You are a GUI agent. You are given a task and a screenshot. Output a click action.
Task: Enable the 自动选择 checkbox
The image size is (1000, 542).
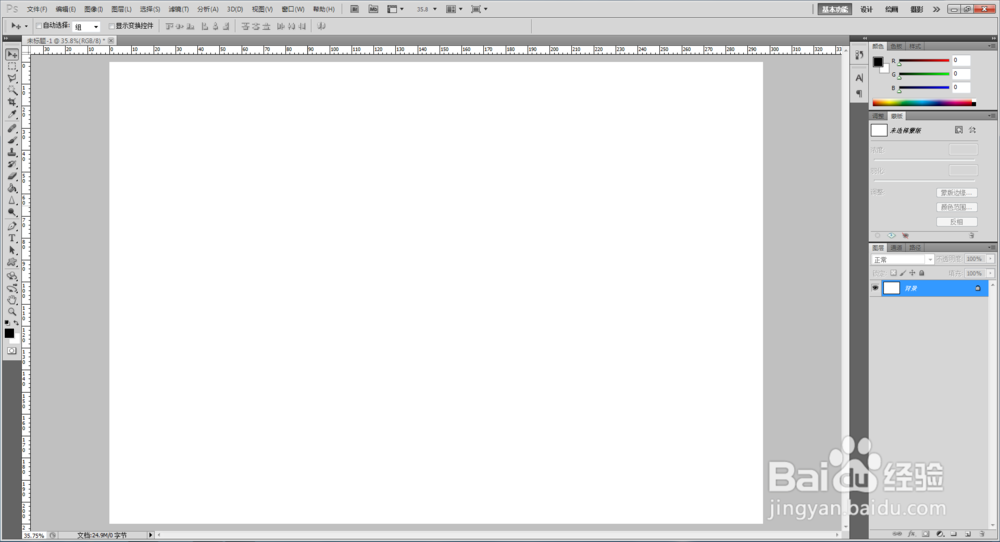(39, 26)
